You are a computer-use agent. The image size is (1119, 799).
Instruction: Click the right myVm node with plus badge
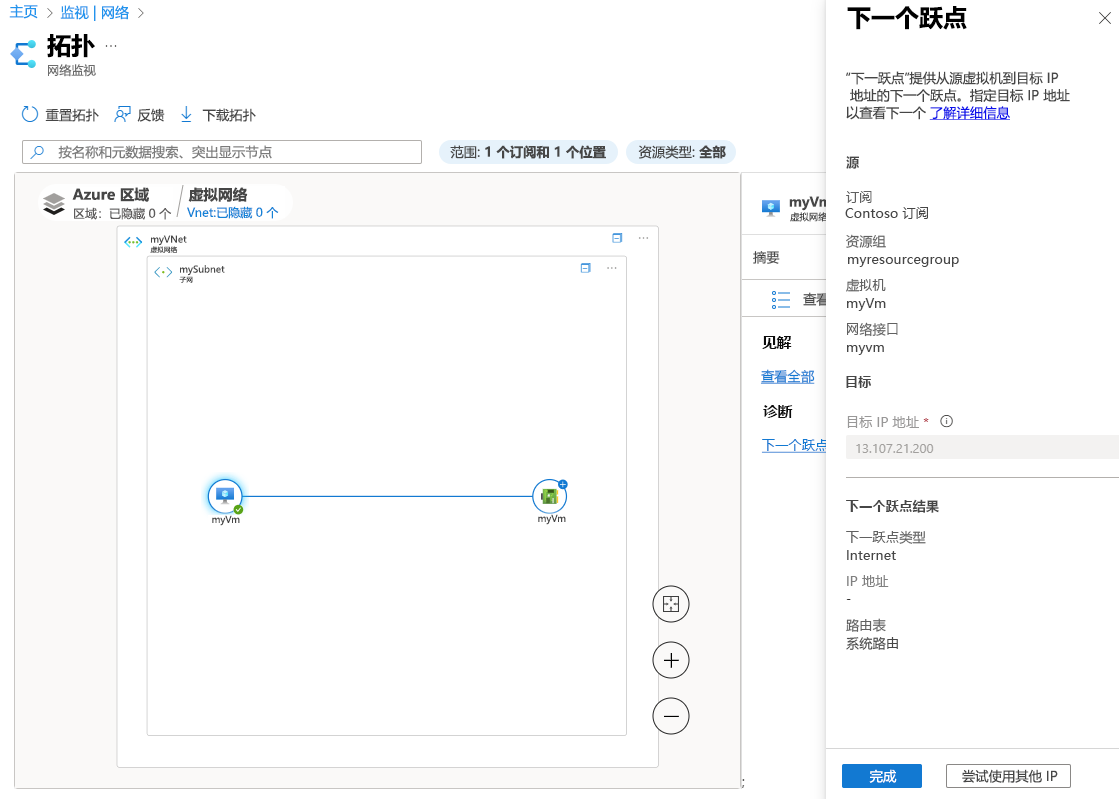549,494
